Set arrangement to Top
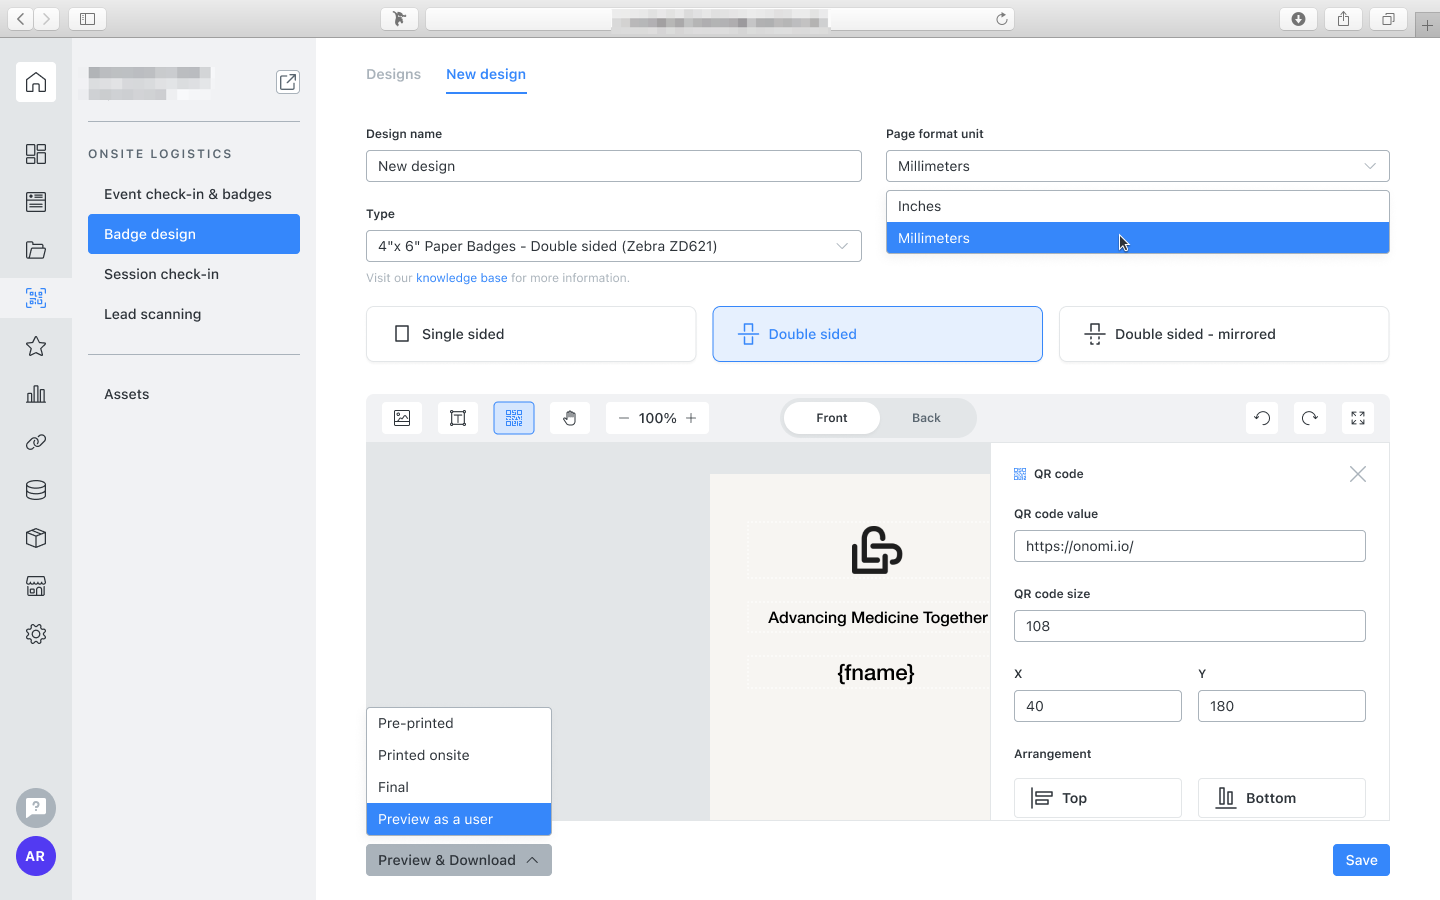The width and height of the screenshot is (1440, 900). [x=1098, y=798]
